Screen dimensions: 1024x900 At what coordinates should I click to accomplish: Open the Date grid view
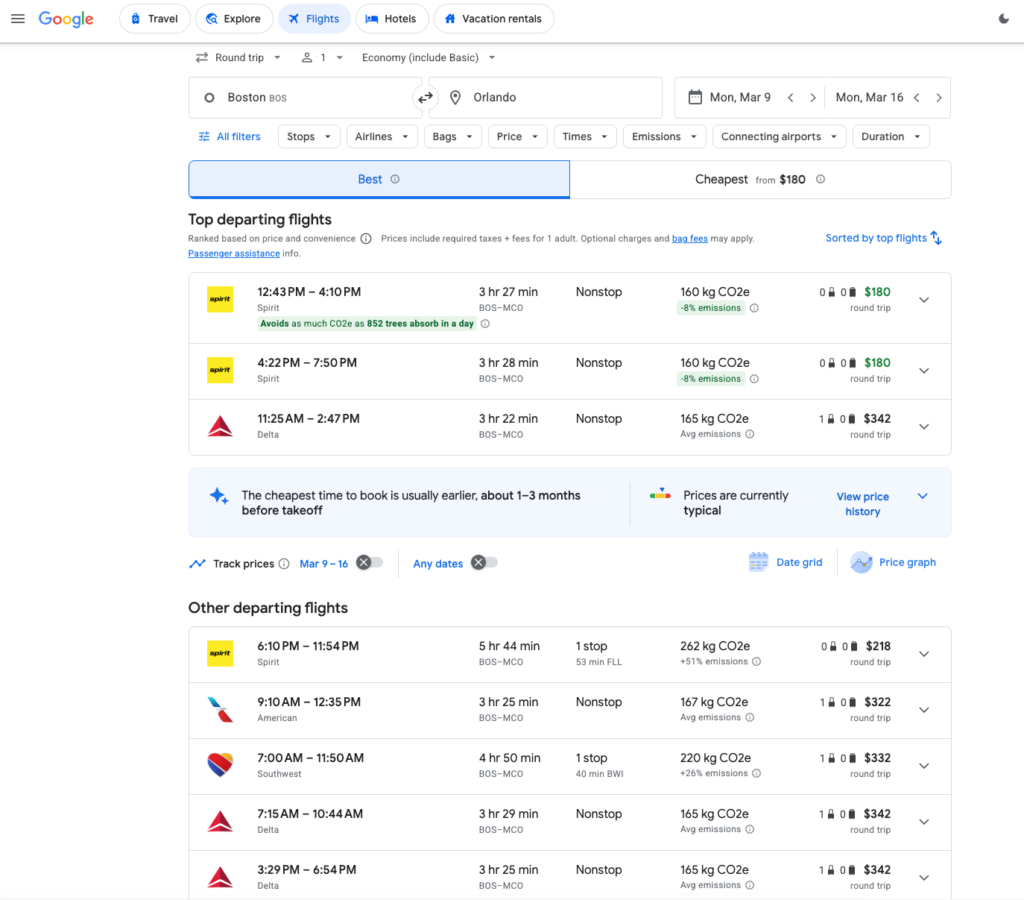point(786,563)
